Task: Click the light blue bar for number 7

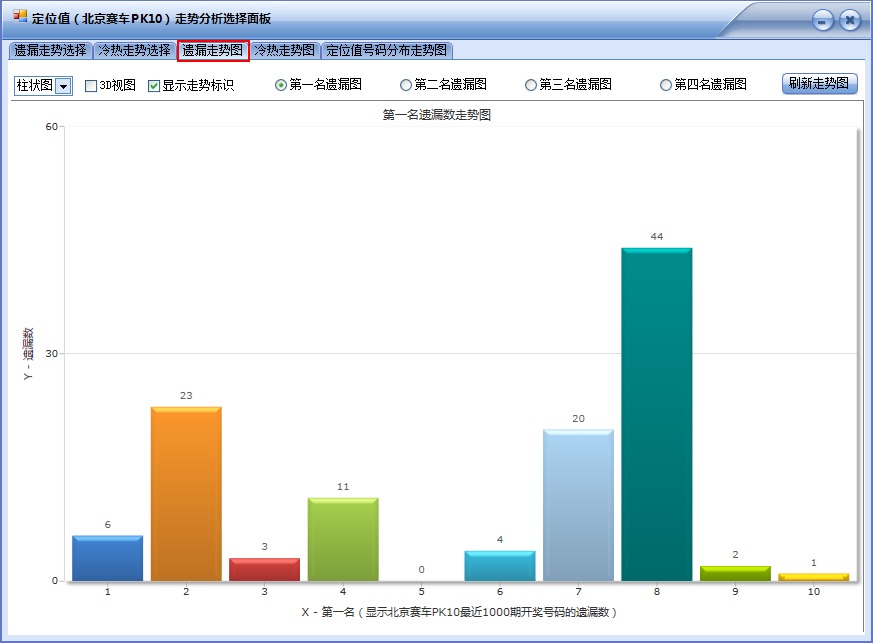Action: tap(578, 505)
